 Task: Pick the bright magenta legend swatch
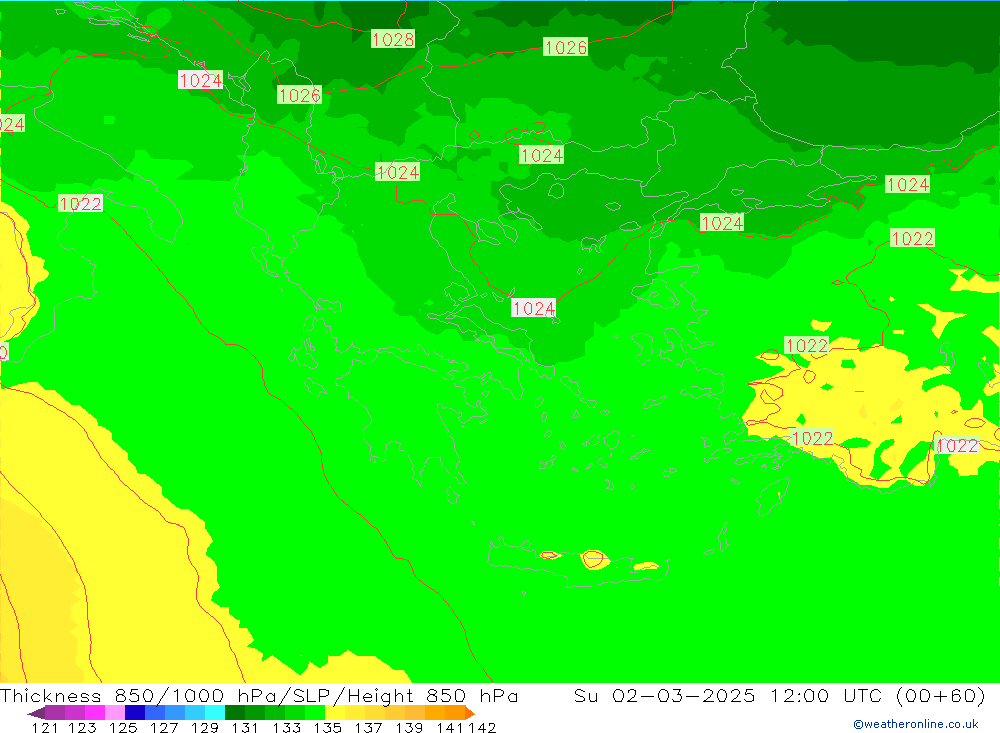click(94, 713)
